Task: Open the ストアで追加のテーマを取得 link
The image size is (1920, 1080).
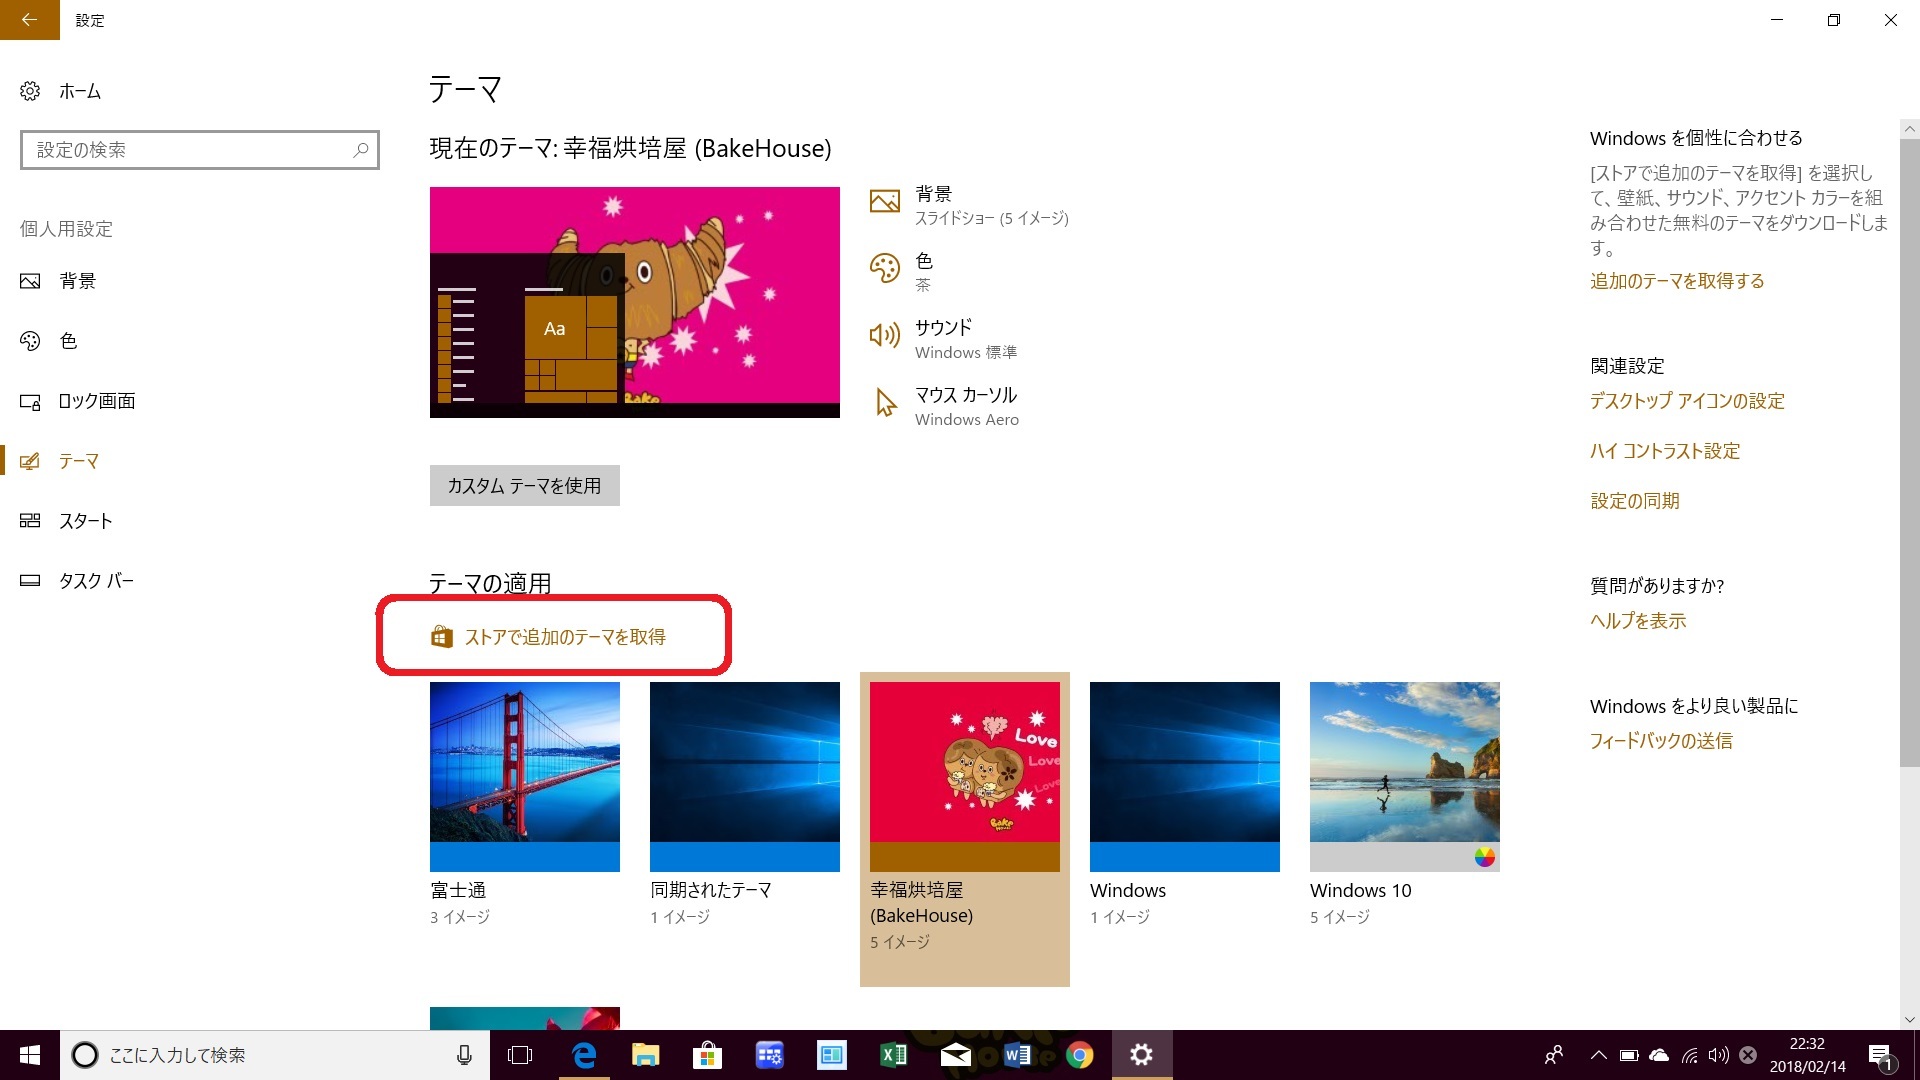Action: 565,637
